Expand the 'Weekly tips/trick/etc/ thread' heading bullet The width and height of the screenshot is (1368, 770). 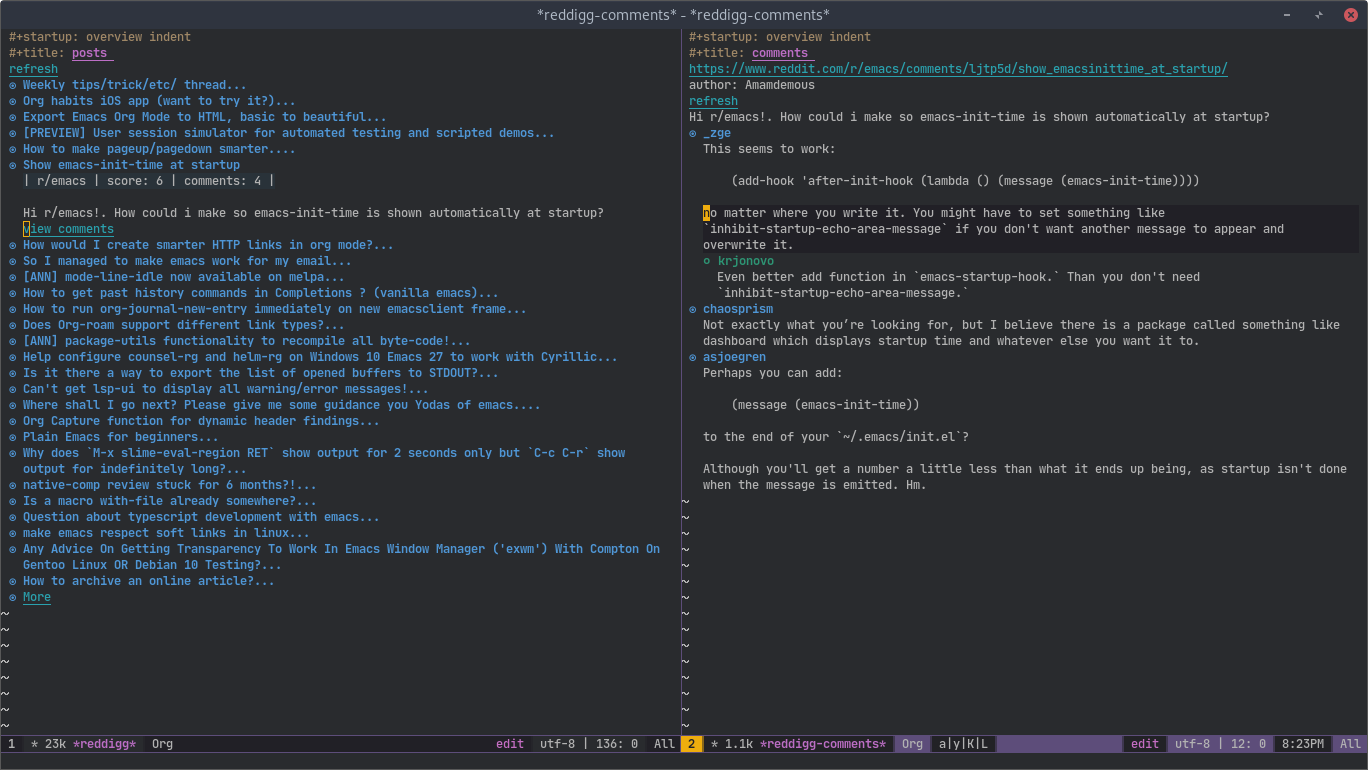tap(13, 85)
